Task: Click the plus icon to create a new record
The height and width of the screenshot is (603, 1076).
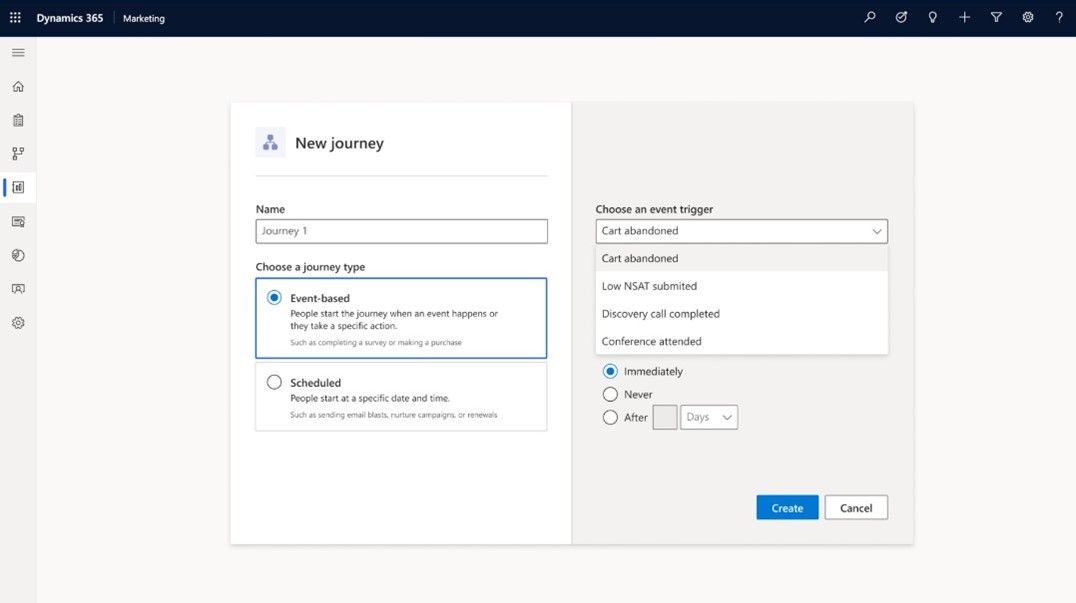Action: click(964, 17)
